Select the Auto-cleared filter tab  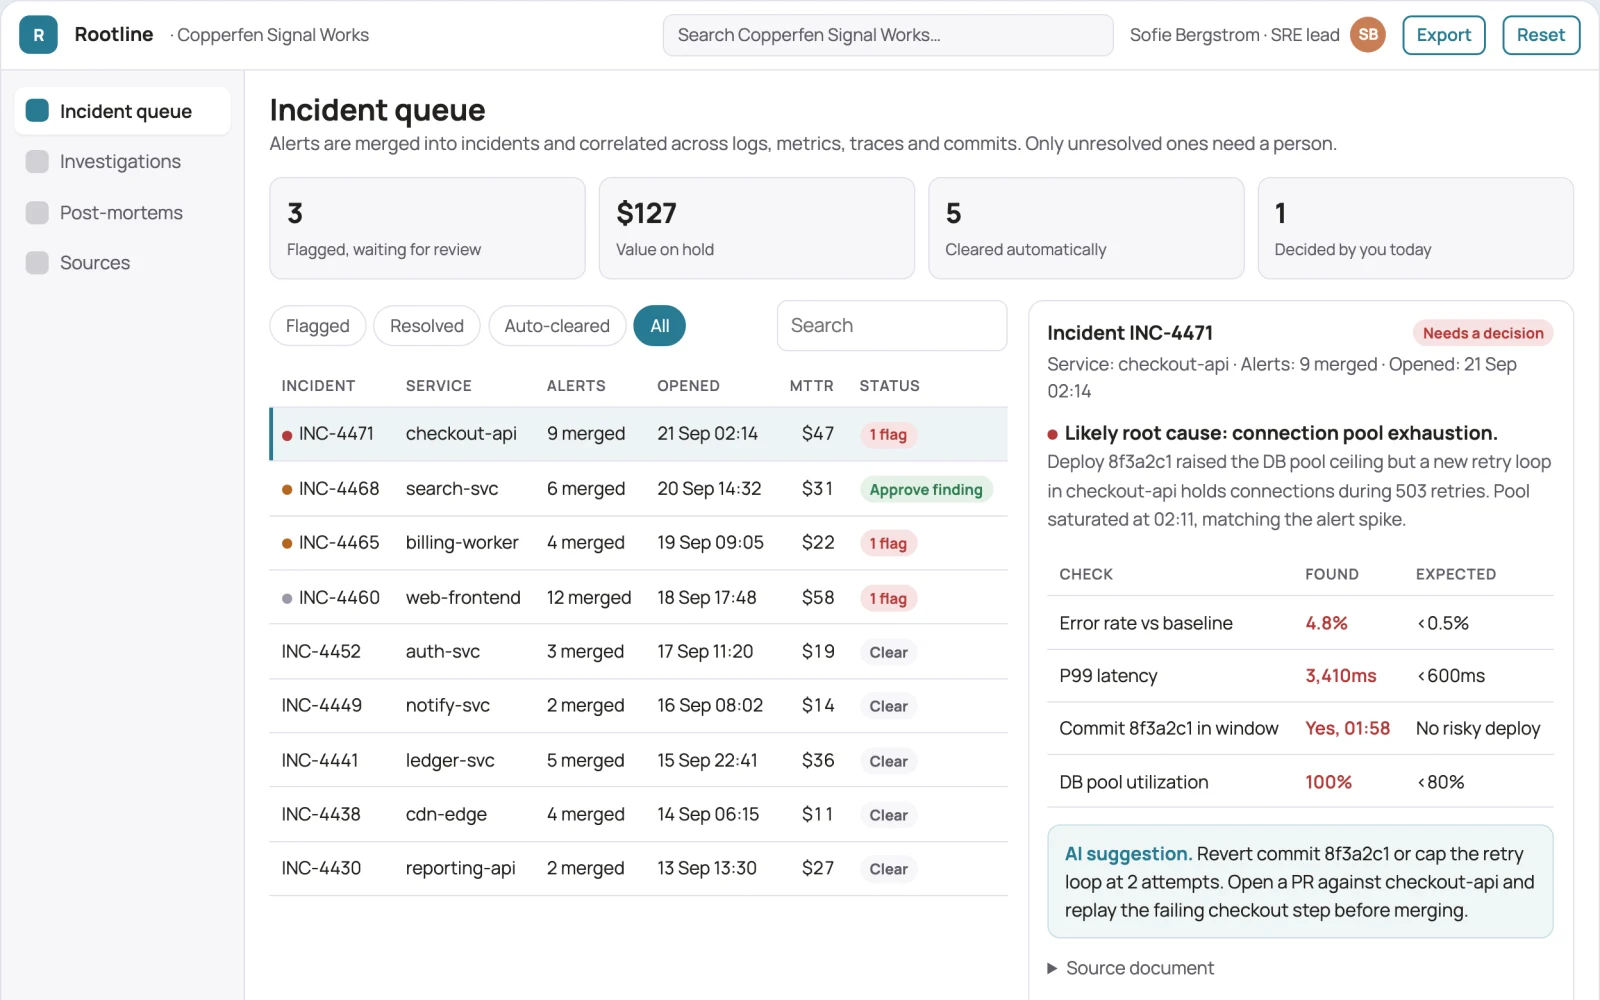(557, 326)
